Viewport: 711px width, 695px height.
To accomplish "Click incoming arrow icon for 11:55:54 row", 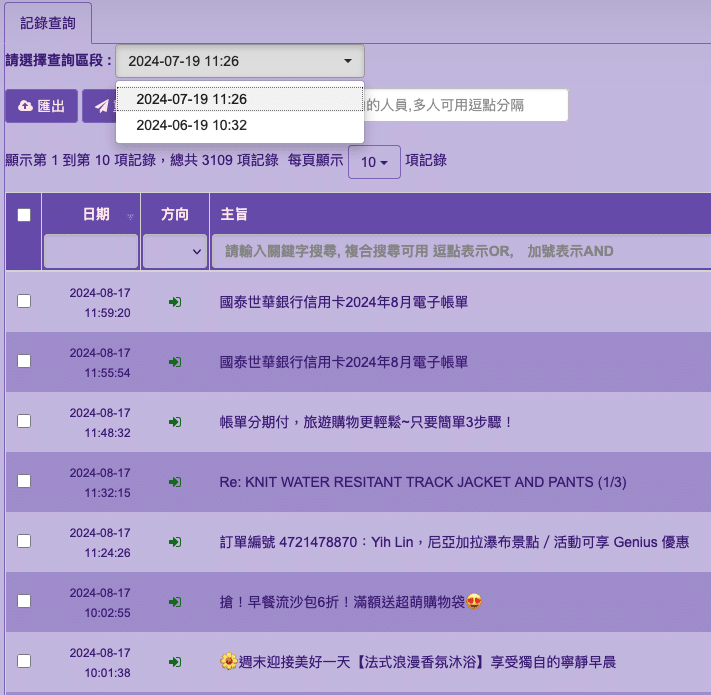I will (175, 362).
